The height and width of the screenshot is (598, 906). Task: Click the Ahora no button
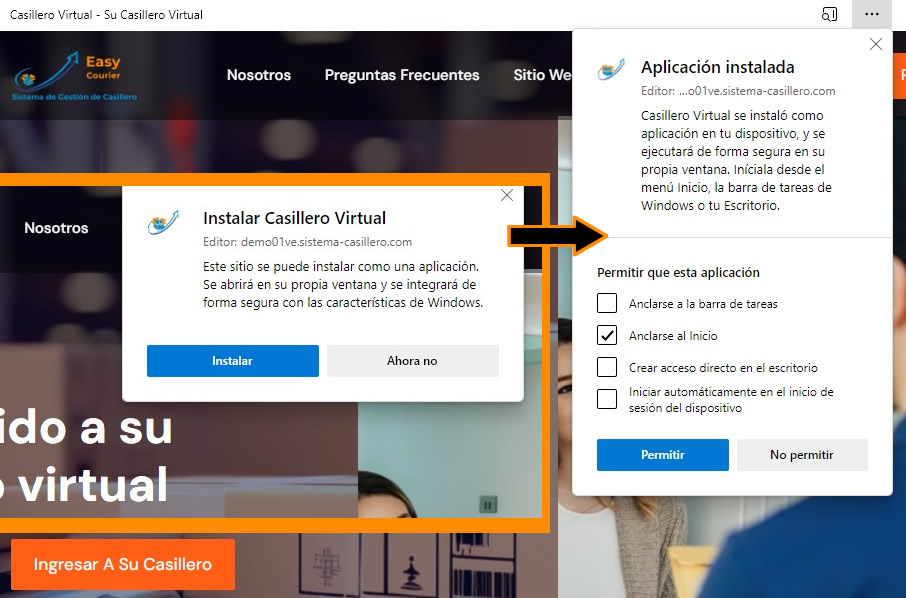coord(413,361)
